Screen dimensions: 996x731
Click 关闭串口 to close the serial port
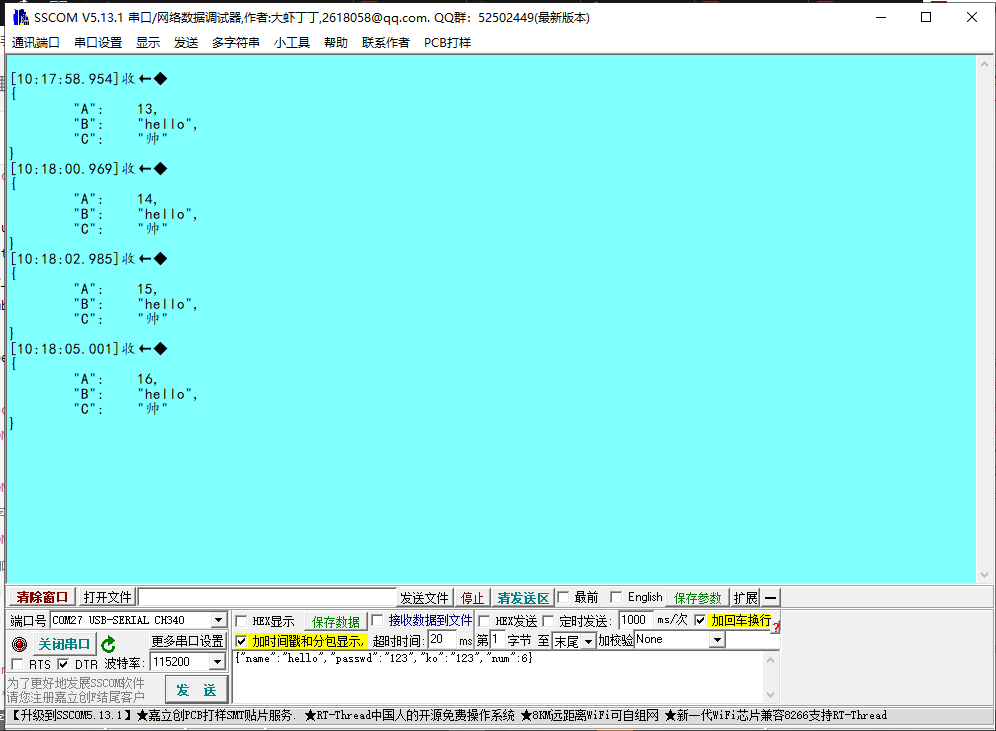tap(63, 644)
